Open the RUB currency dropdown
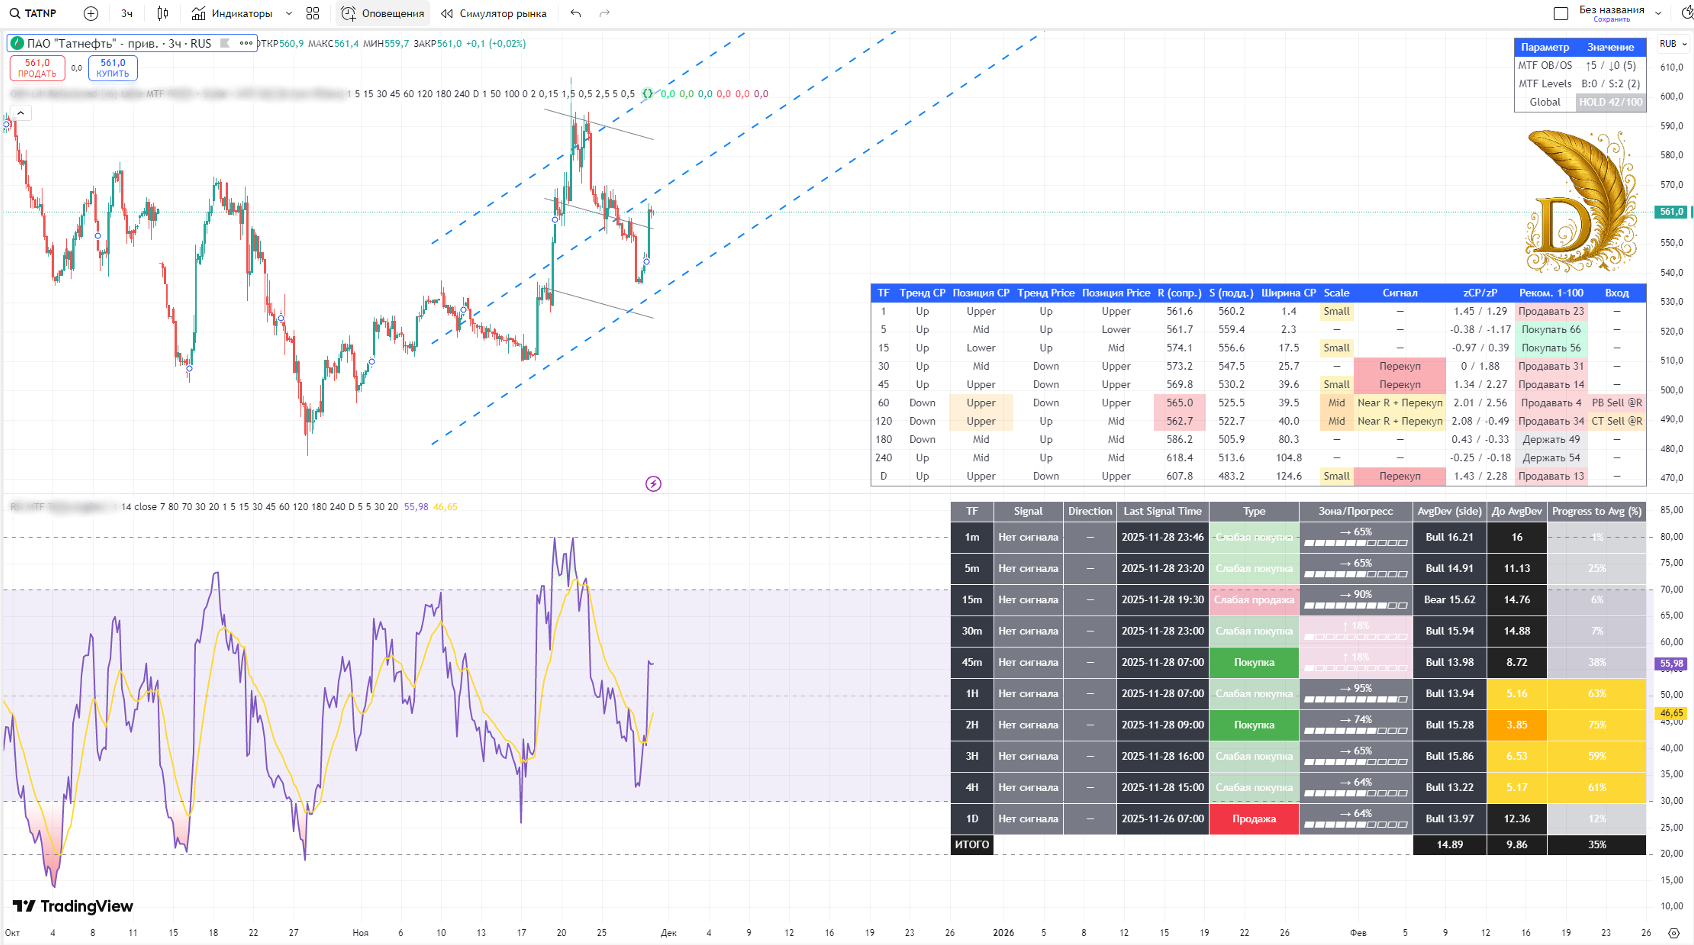 coord(1673,44)
